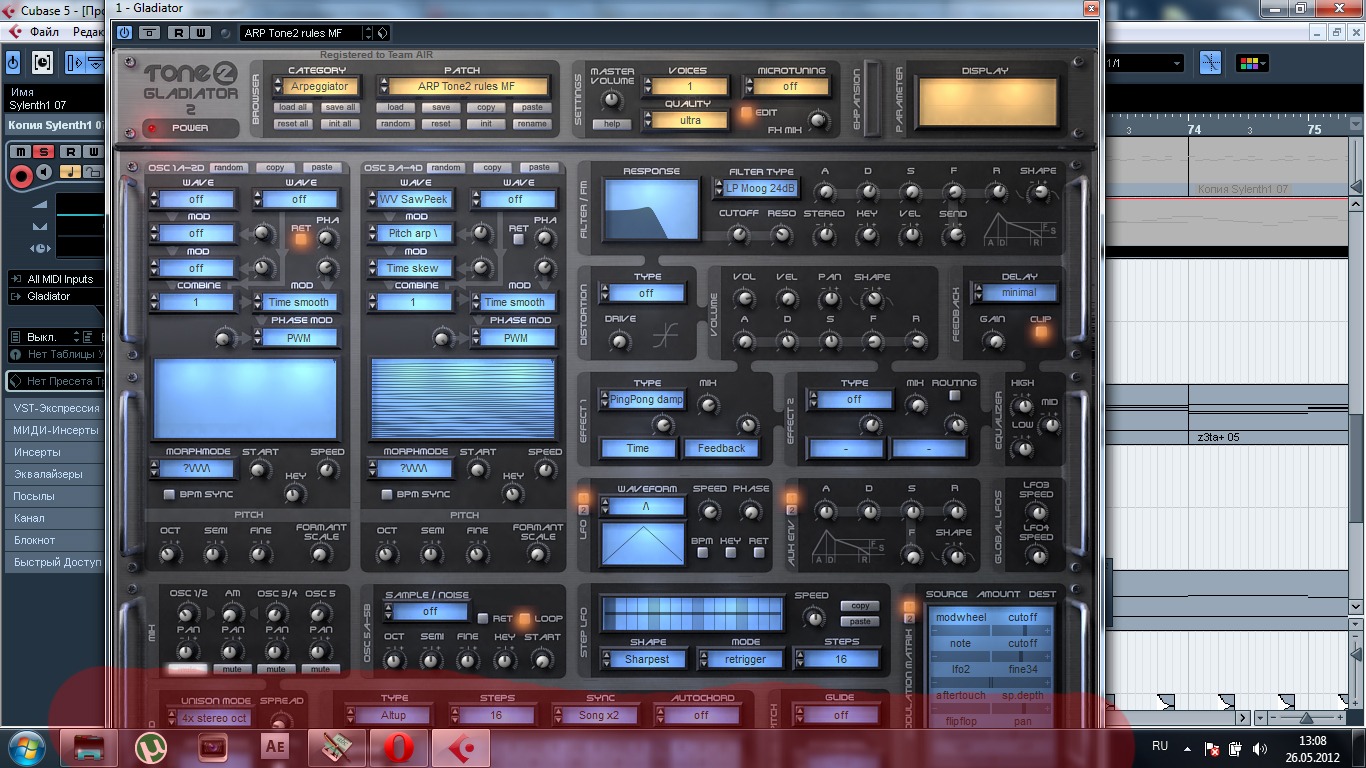The image size is (1366, 768).
Task: Enable Write automation W in plugin header
Action: pyautogui.click(x=200, y=33)
